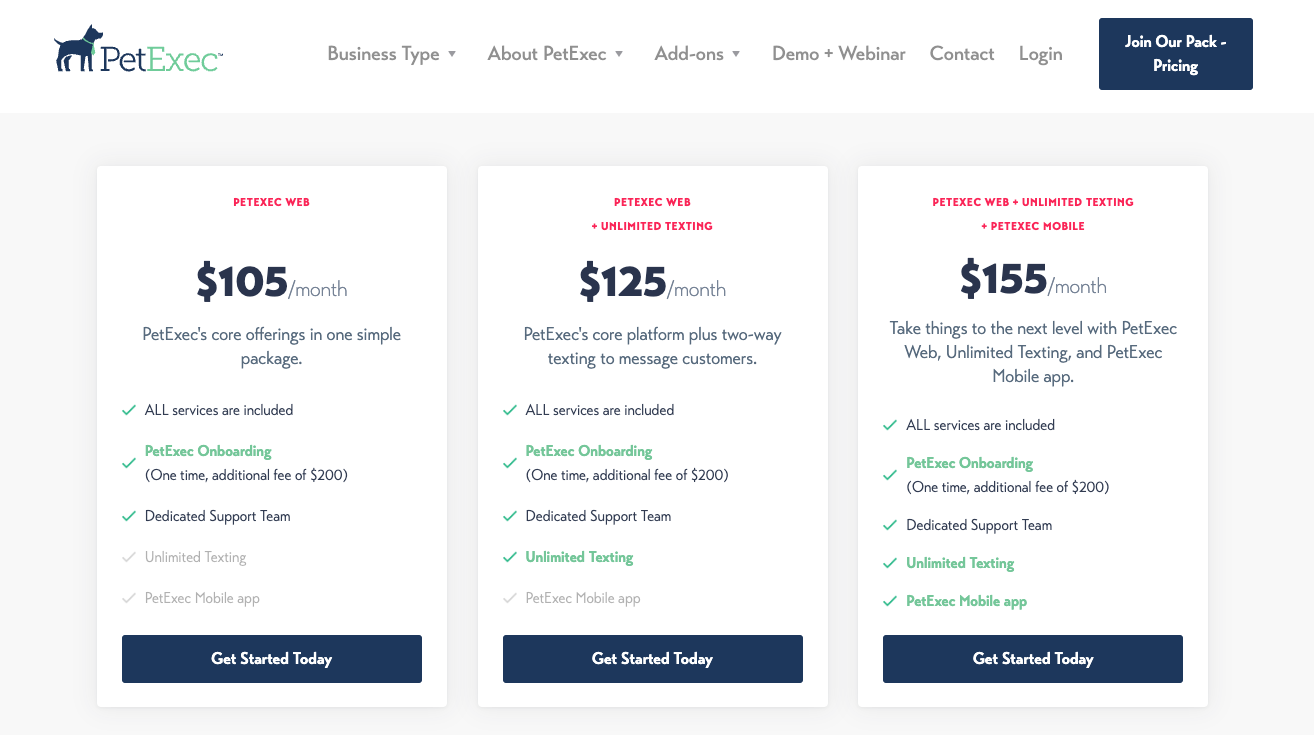Select Contact in the navigation bar
This screenshot has height=735, width=1314.
(x=961, y=54)
